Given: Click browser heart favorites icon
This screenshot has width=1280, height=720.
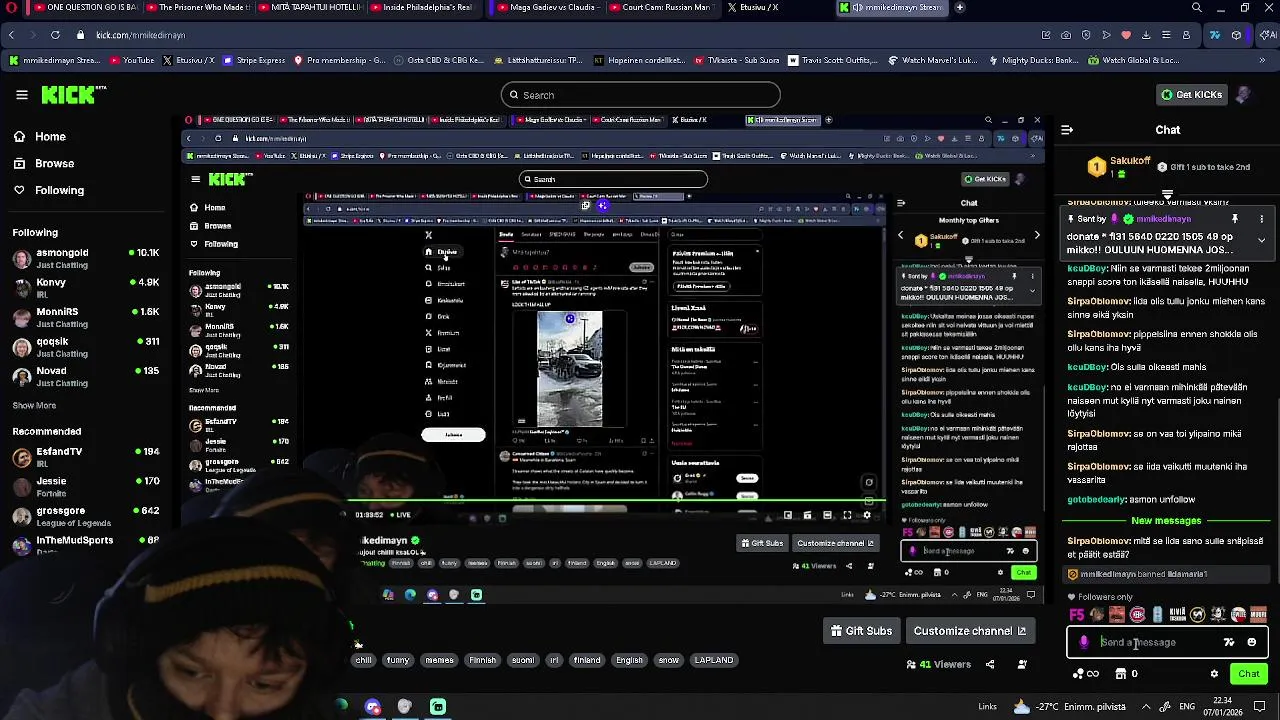Looking at the screenshot, I should pyautogui.click(x=1126, y=35).
